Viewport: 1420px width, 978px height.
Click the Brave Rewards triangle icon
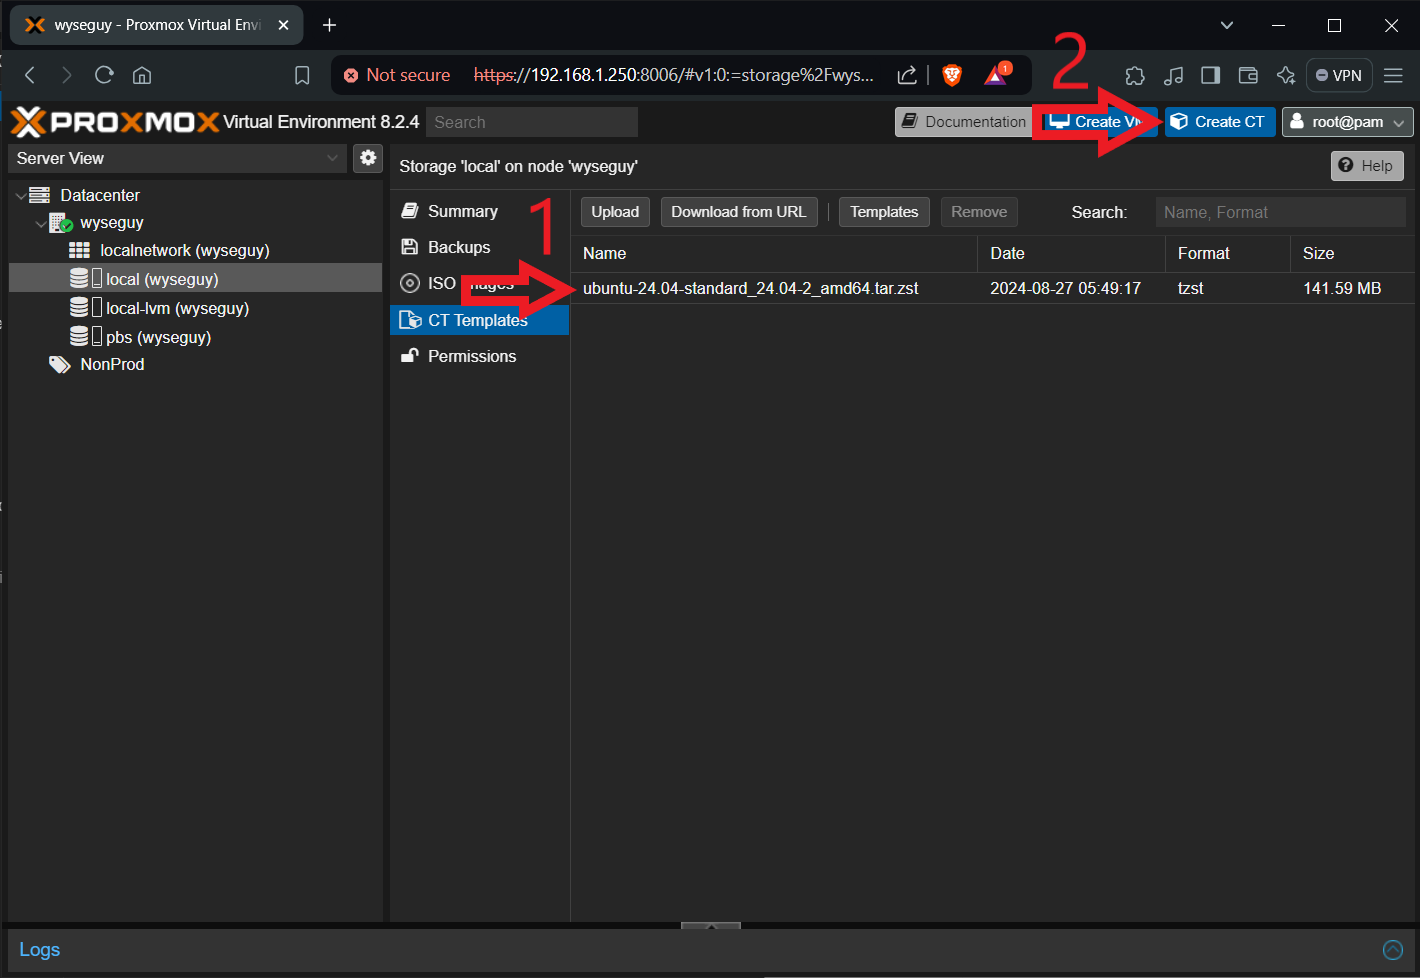[997, 74]
